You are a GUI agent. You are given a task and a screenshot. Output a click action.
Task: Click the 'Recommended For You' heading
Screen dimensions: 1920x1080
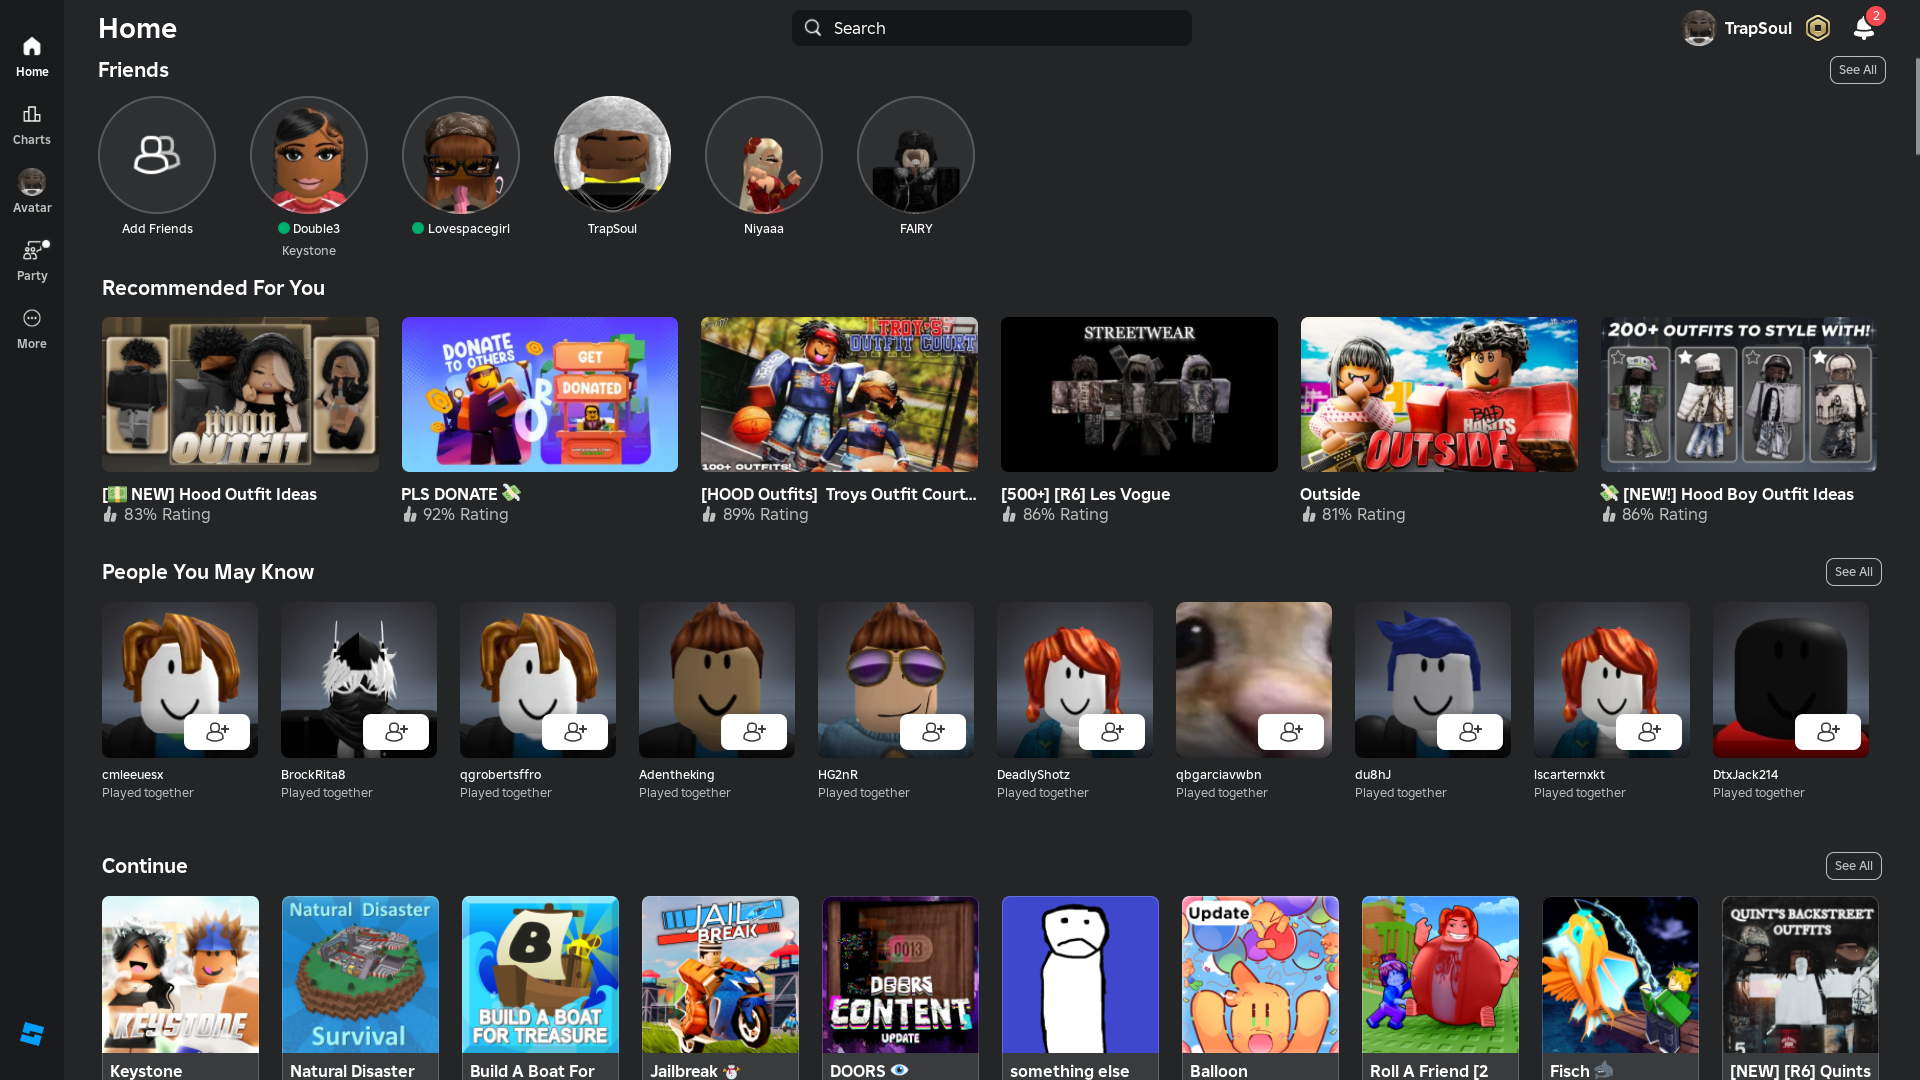click(x=213, y=288)
